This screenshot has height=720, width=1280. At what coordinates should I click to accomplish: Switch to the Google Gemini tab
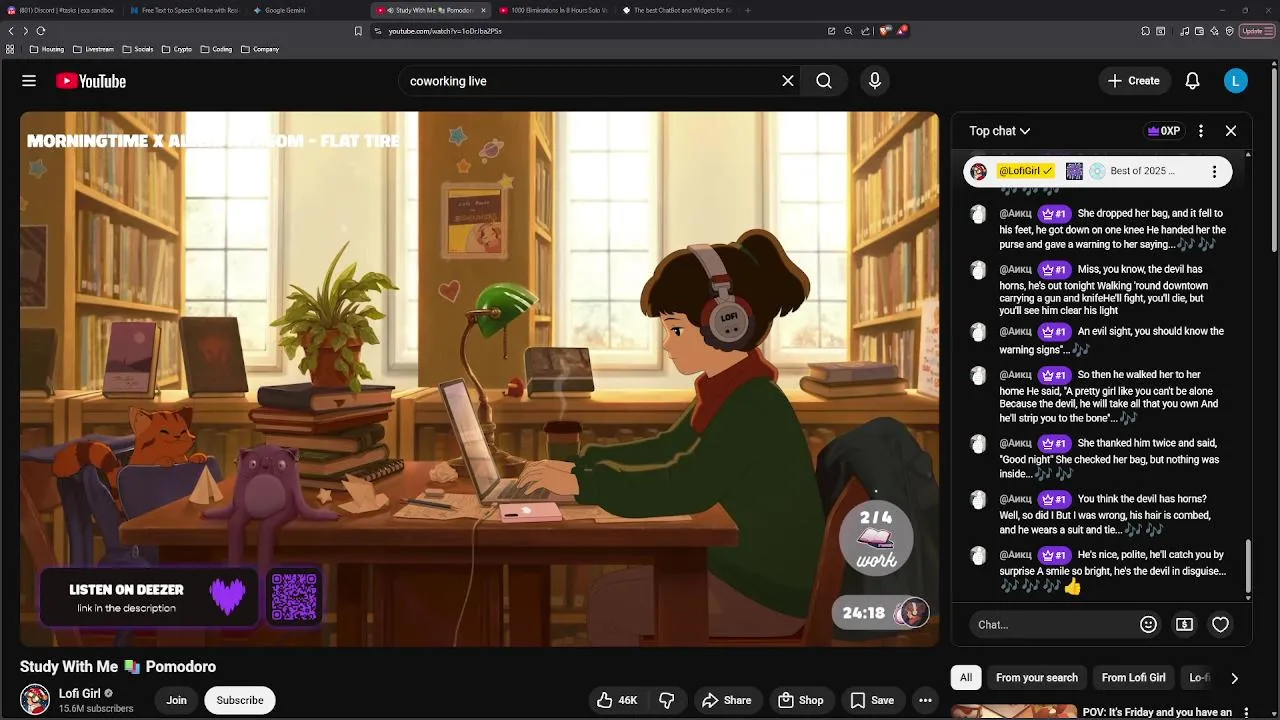pyautogui.click(x=306, y=10)
